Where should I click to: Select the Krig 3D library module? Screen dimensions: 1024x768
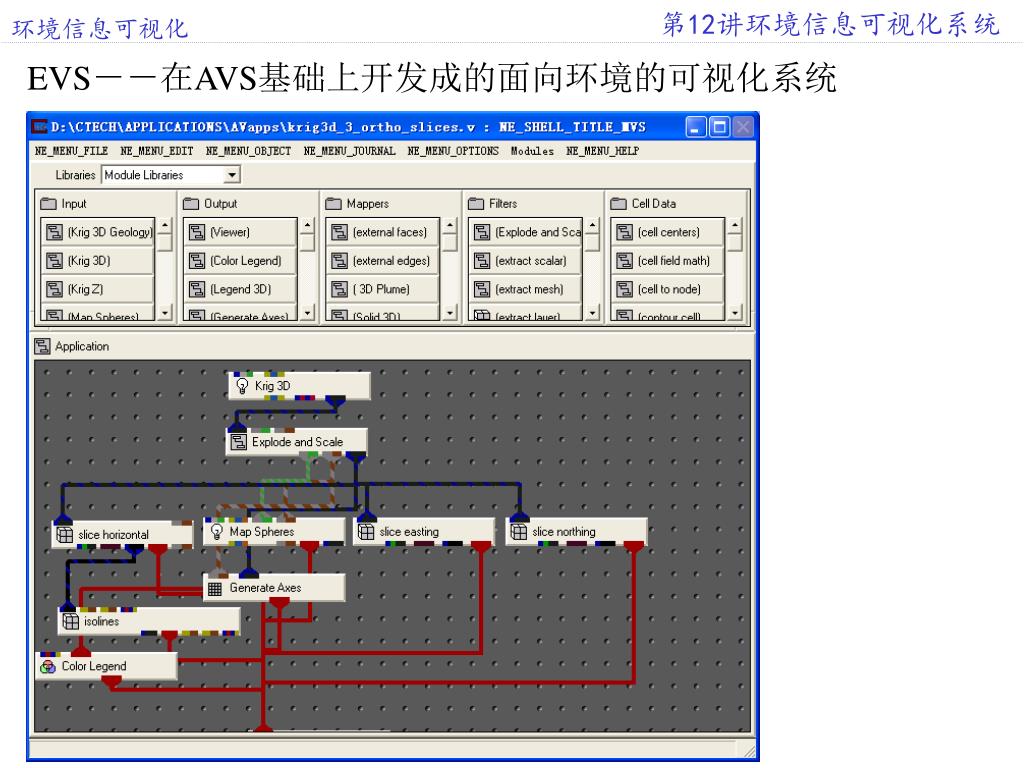[98, 261]
